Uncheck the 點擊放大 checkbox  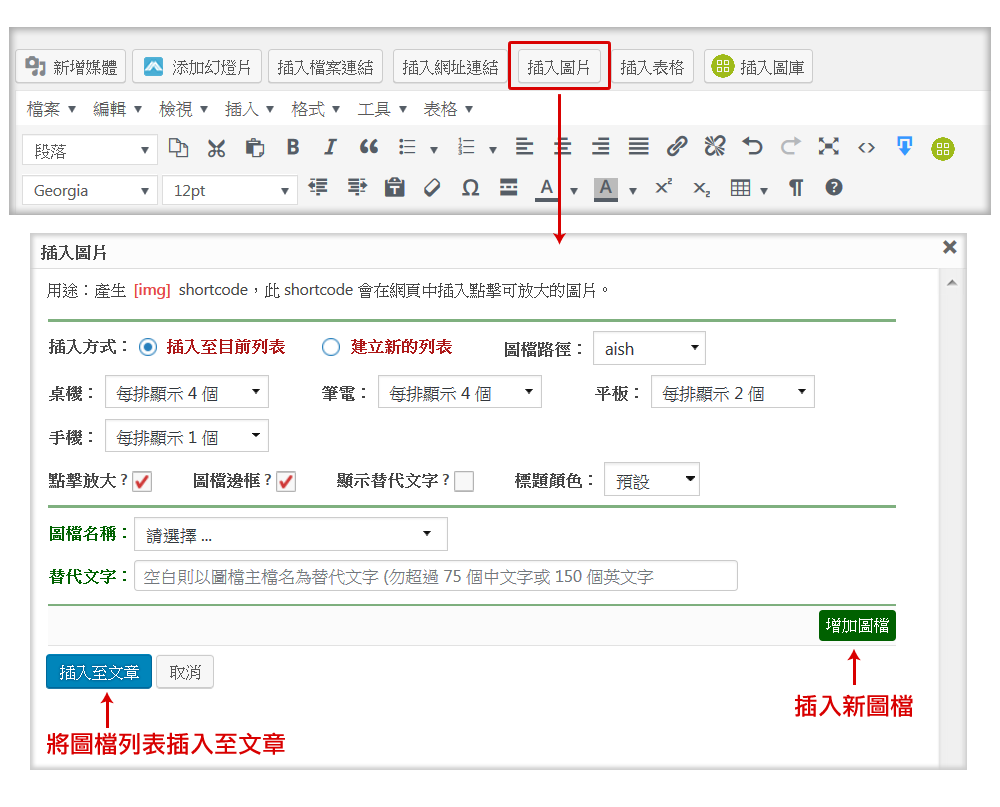pos(141,481)
